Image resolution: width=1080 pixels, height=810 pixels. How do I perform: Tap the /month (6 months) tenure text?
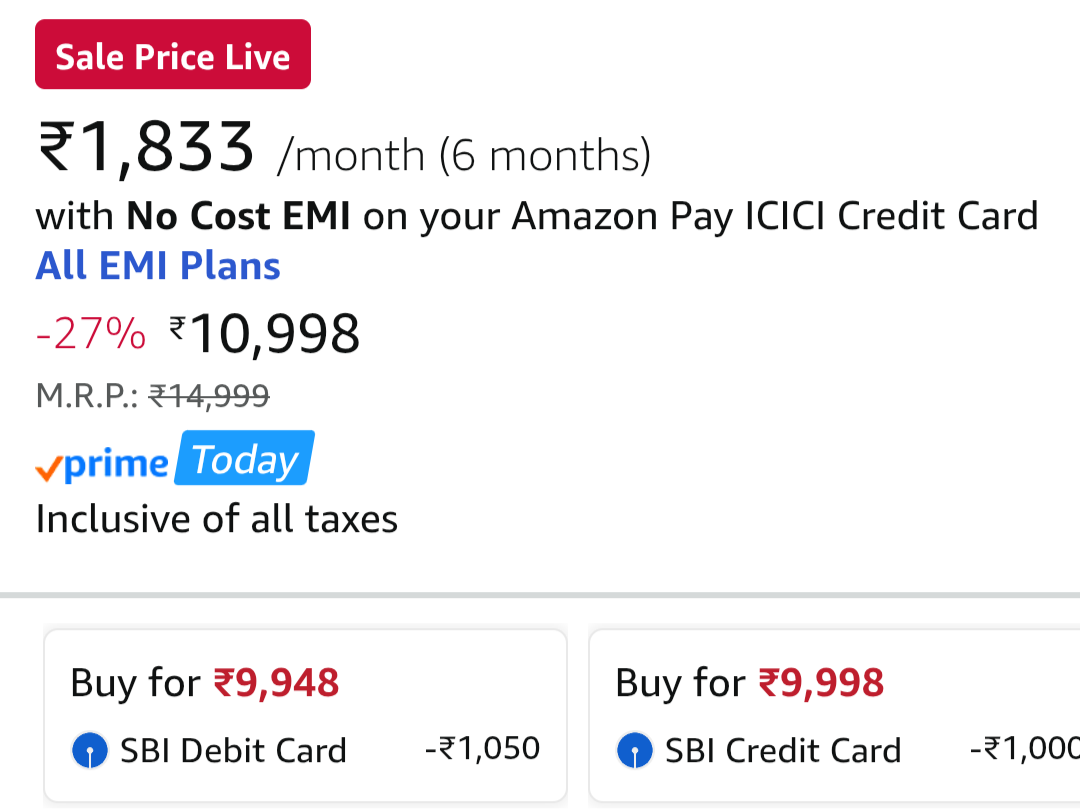(x=464, y=156)
